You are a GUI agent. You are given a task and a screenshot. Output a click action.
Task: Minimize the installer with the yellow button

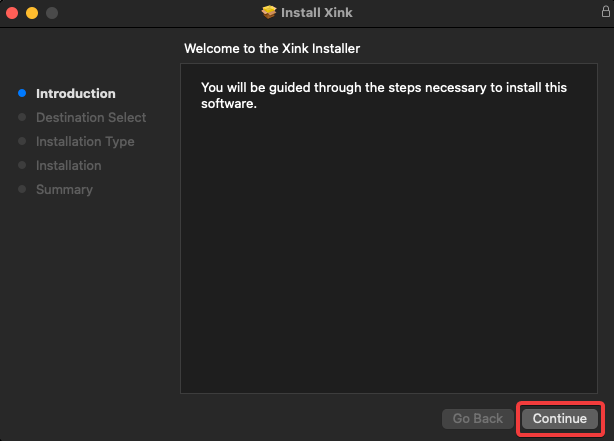[32, 13]
